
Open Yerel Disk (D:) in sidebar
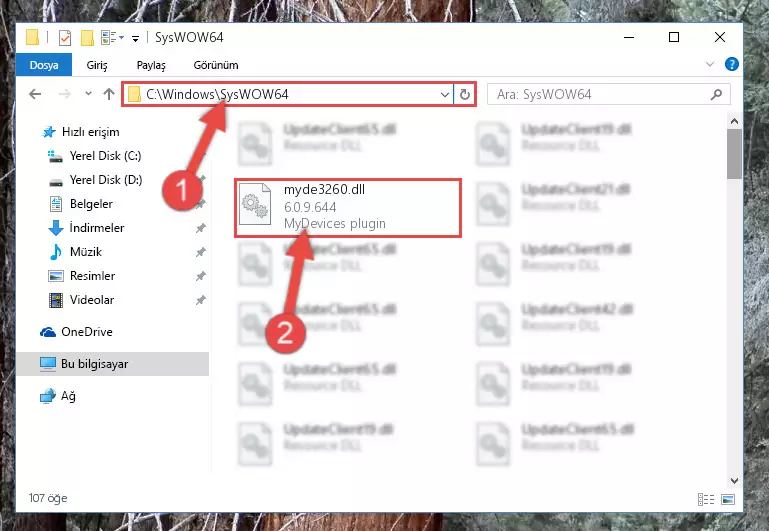[x=105, y=180]
